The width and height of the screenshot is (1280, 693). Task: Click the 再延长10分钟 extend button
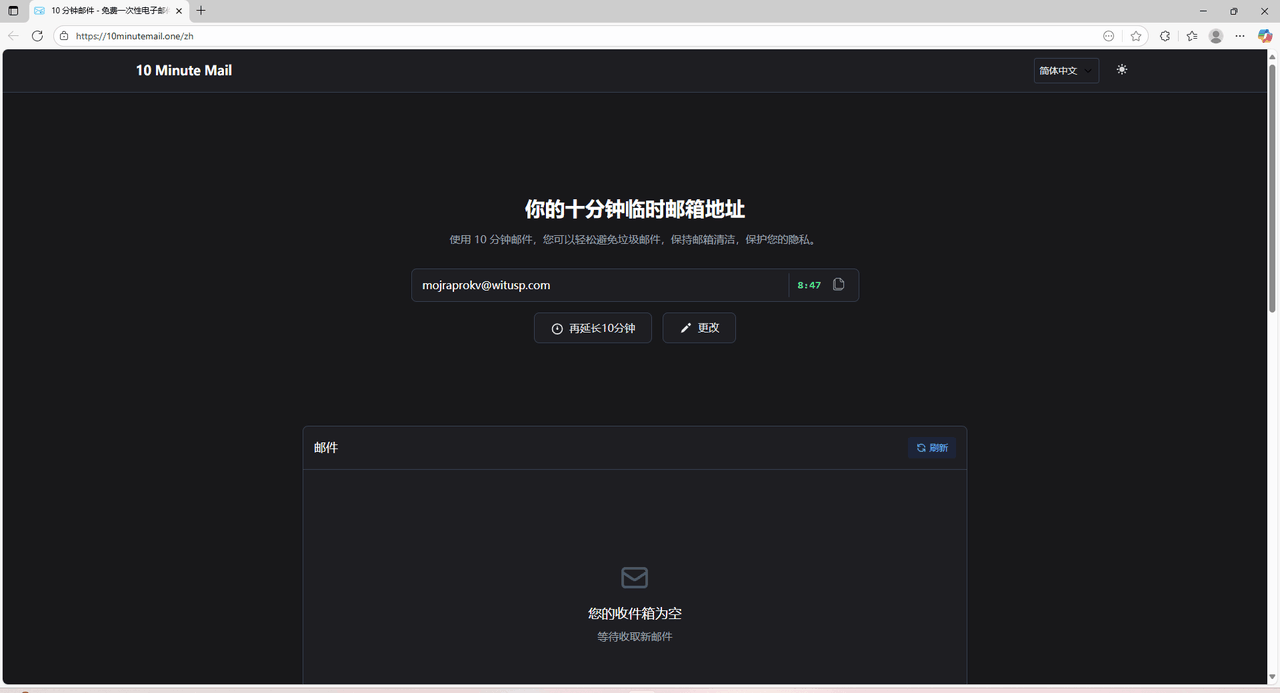click(593, 328)
